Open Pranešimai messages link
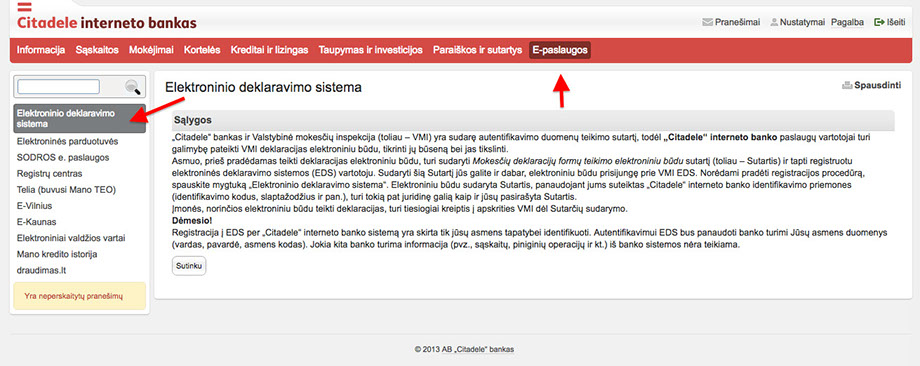 737,22
